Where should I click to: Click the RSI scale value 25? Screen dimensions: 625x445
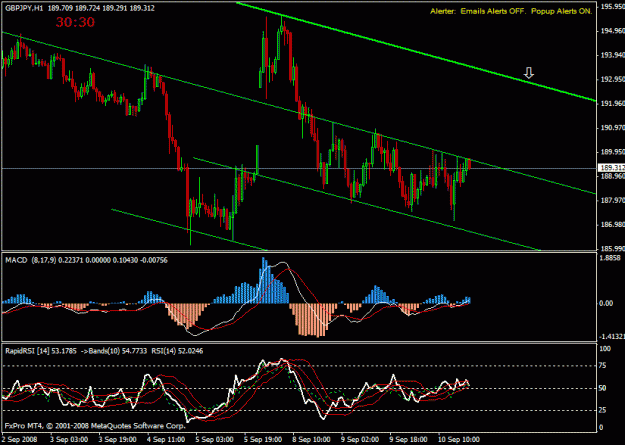click(604, 410)
